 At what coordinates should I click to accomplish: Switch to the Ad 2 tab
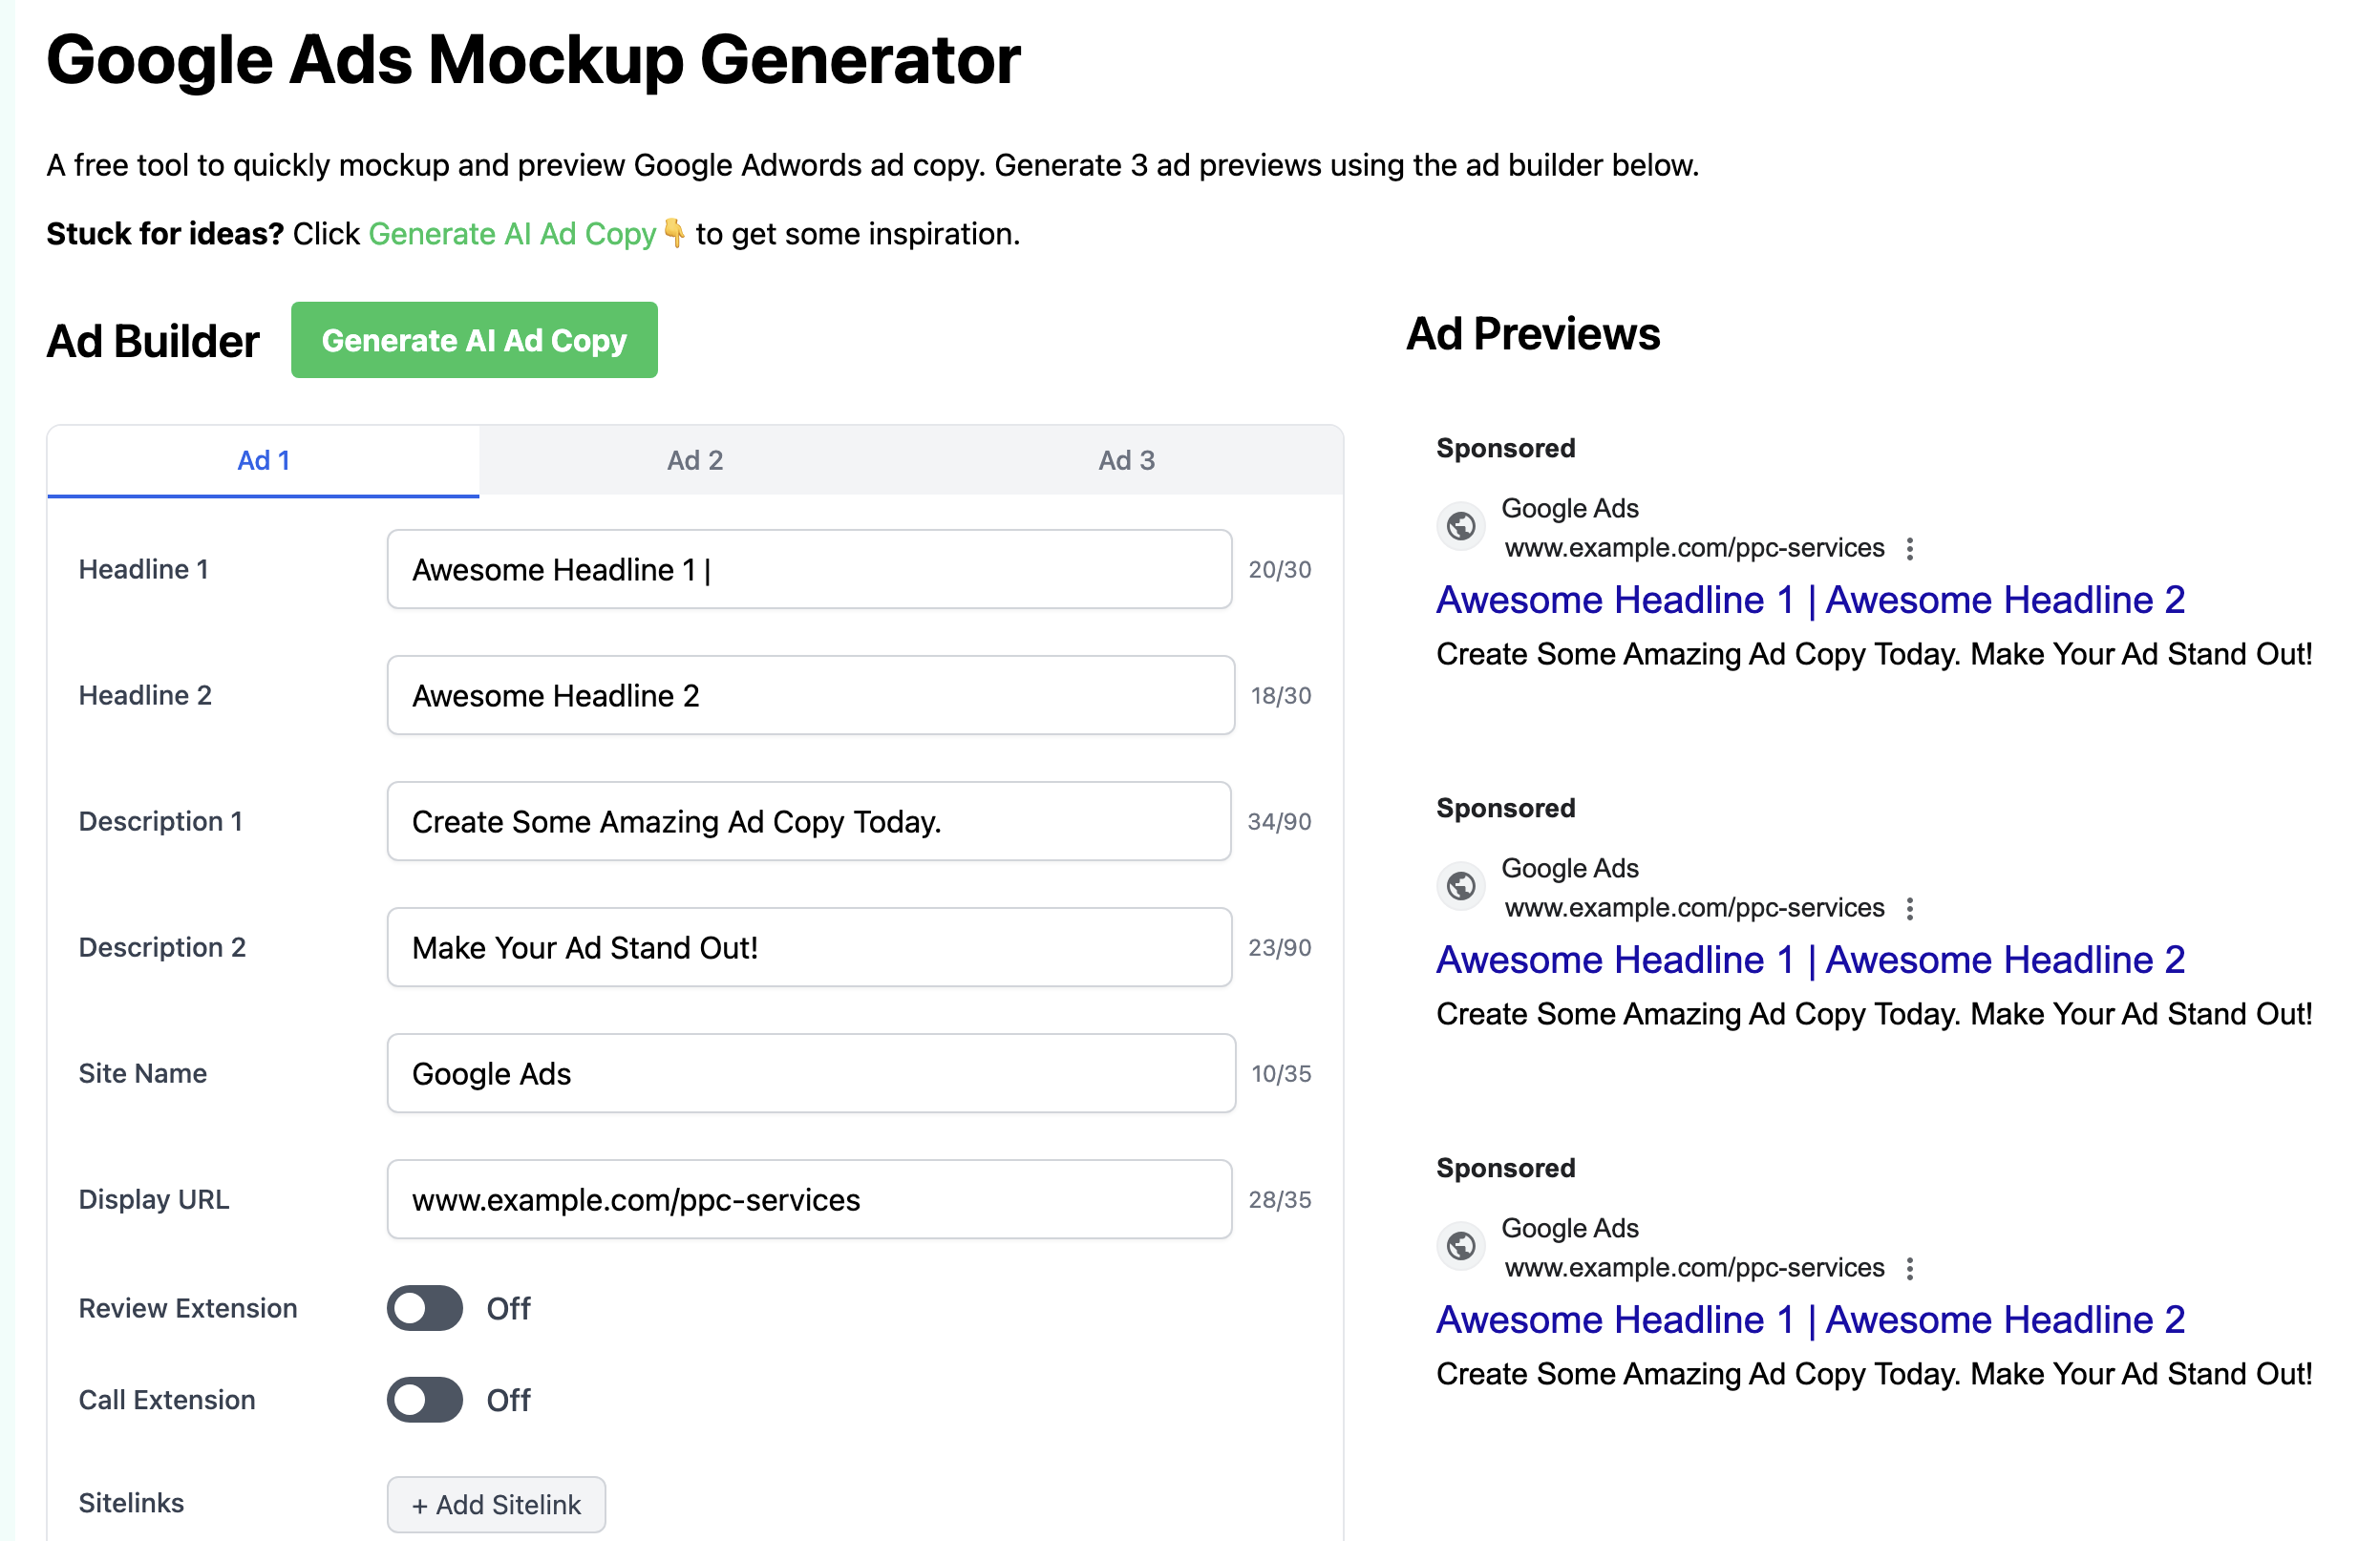coord(695,460)
